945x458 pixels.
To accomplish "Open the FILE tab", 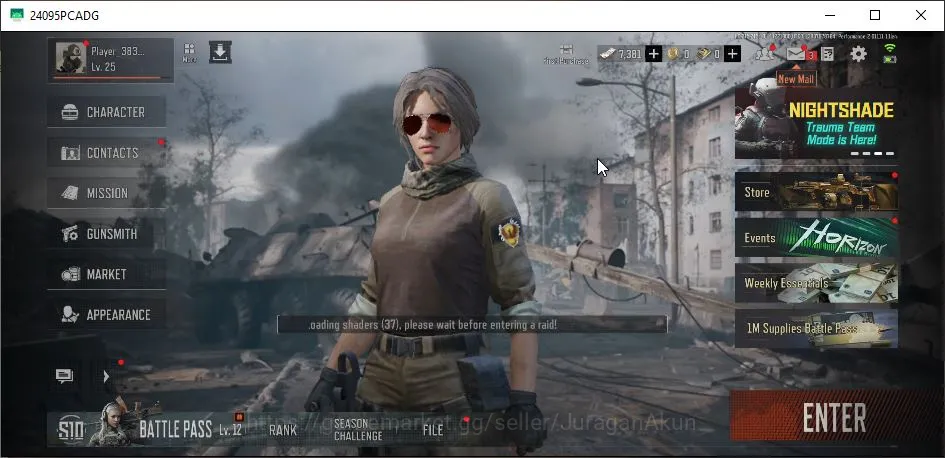I will [x=433, y=430].
